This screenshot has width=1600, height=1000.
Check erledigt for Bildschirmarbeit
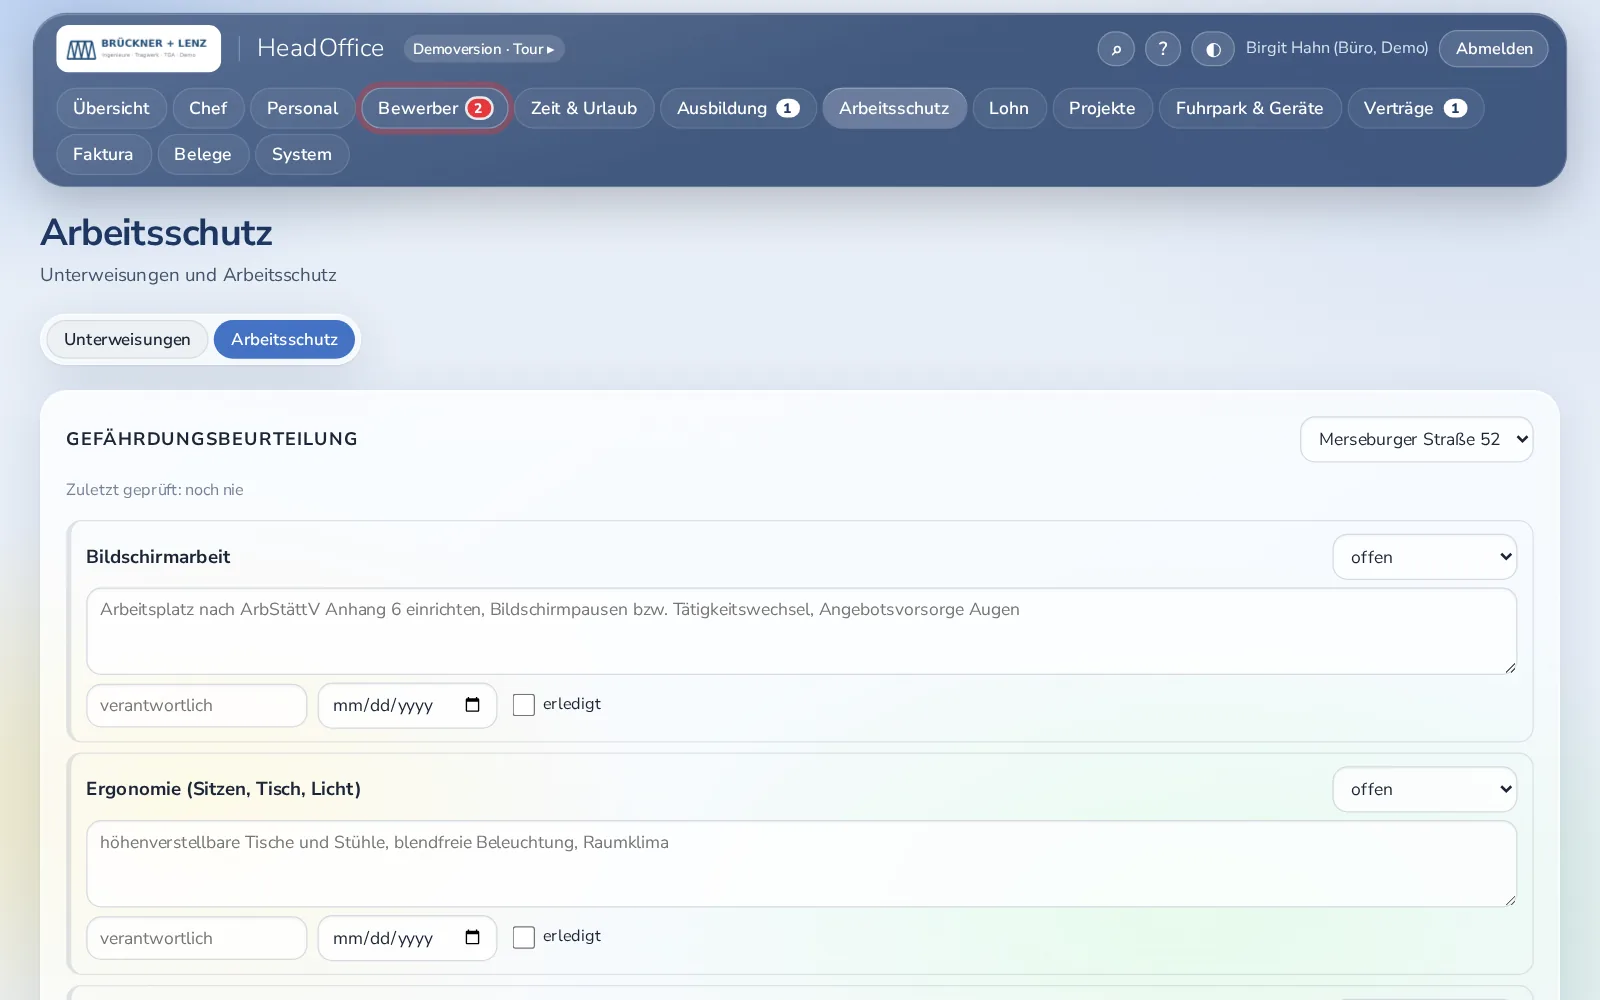[x=524, y=705]
